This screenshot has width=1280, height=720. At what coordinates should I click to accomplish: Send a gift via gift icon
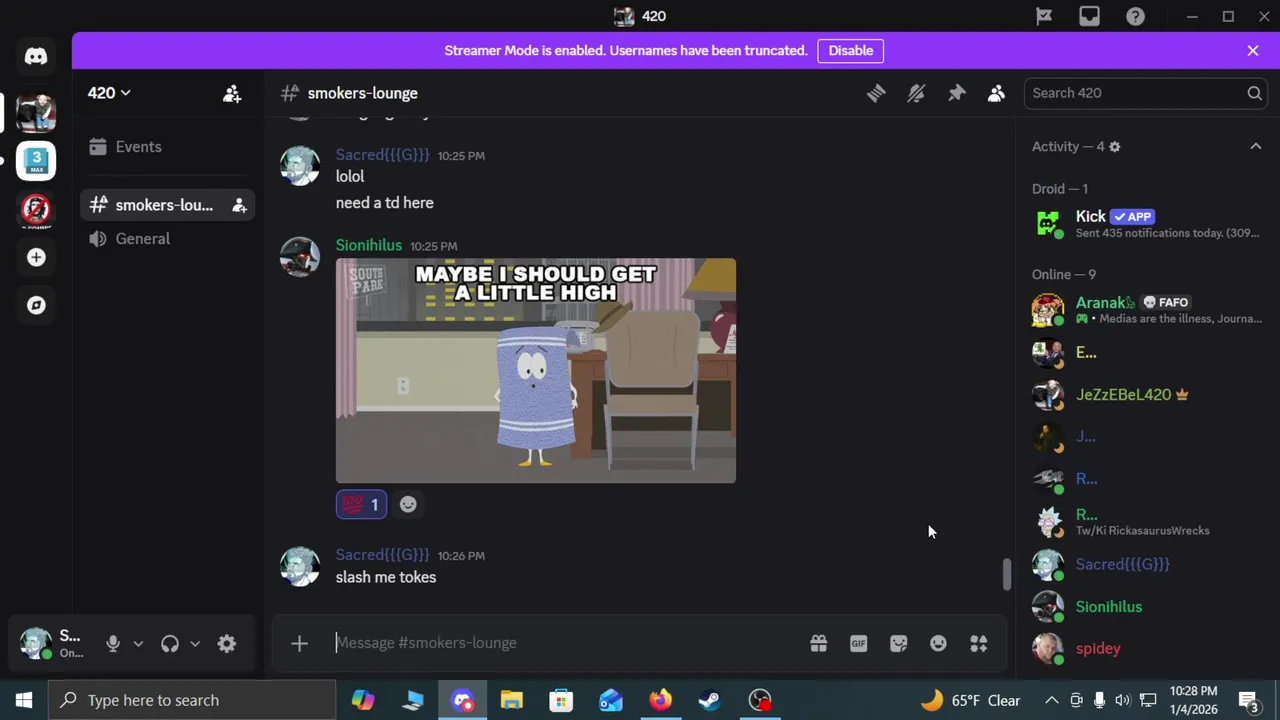pos(819,643)
